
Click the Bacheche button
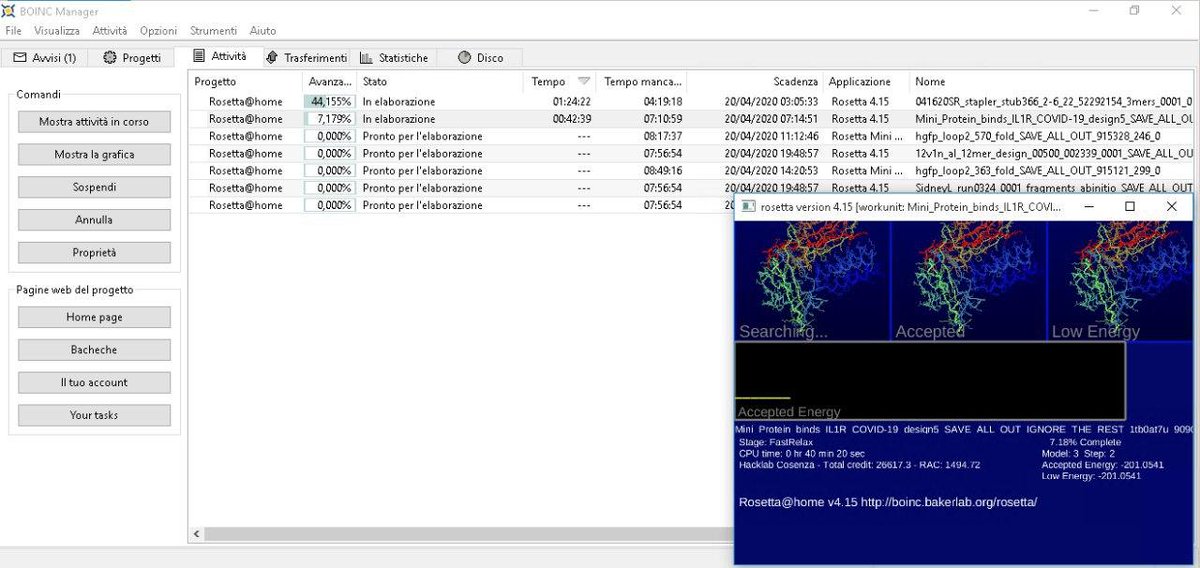click(94, 350)
